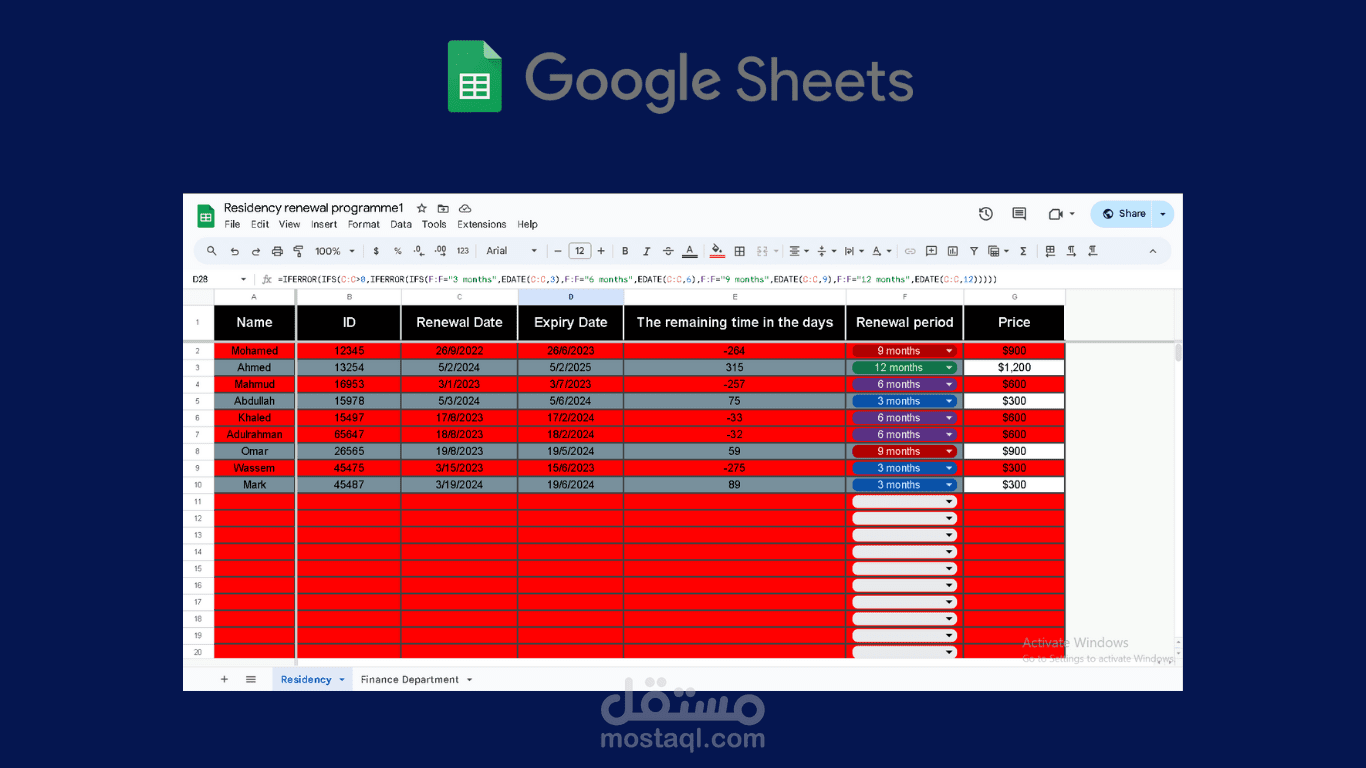Open the text color picker
The image size is (1366, 768).
click(689, 251)
